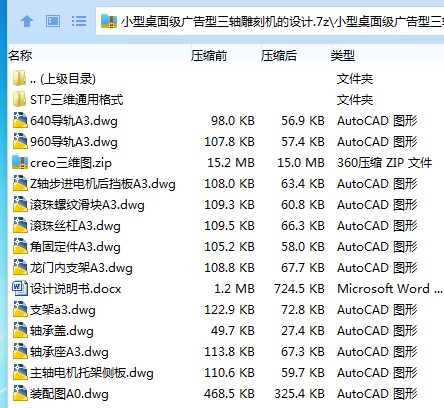The height and width of the screenshot is (408, 444).
Task: Click the 724.5 KB compressed size value
Action: [x=299, y=289]
